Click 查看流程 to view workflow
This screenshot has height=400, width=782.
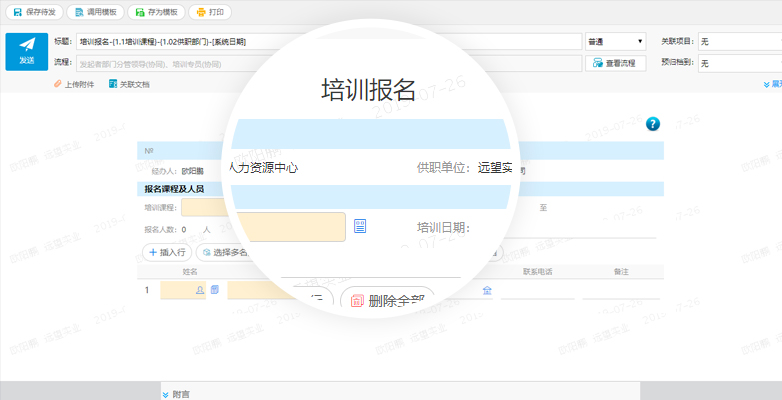[x=614, y=63]
